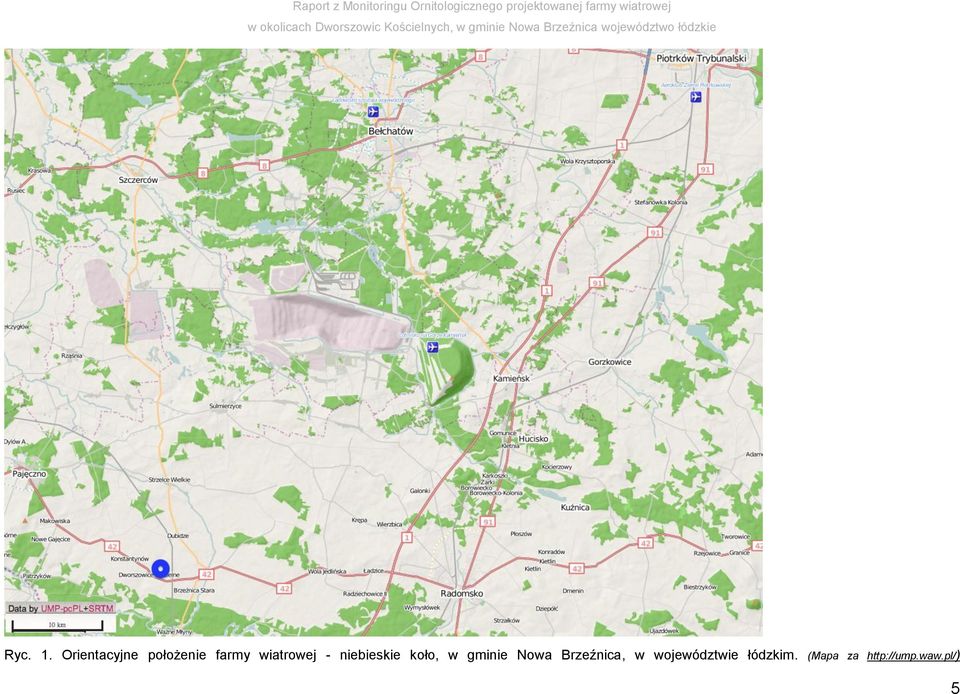
Task: Click the Strzelce Wielkie label
Action: (x=170, y=480)
